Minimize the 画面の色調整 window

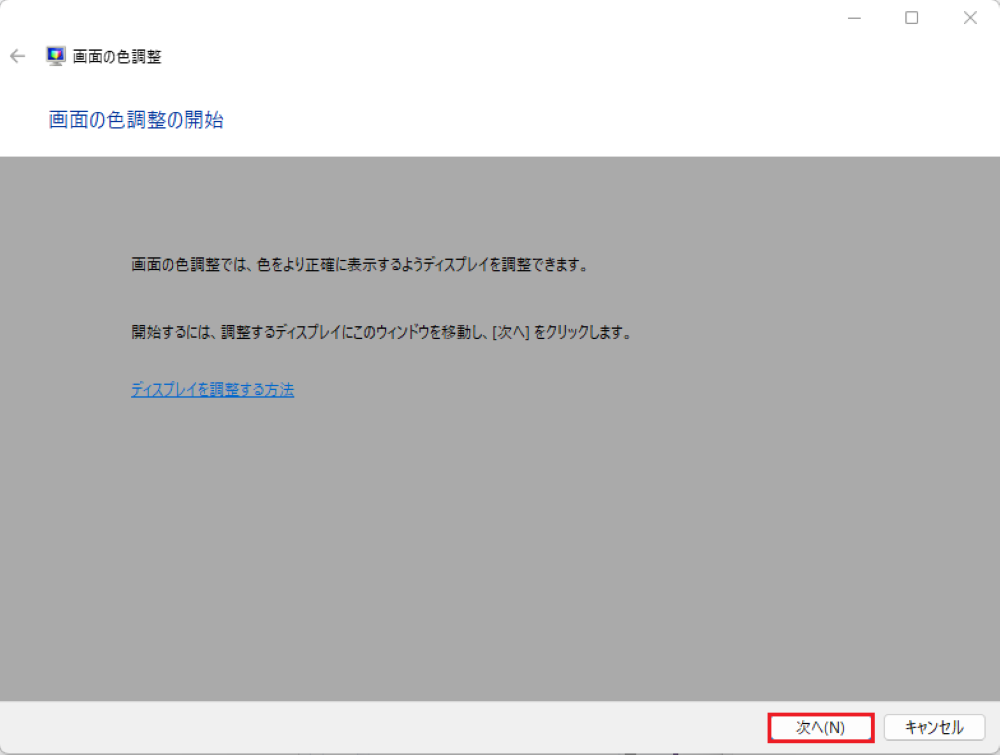point(855,18)
